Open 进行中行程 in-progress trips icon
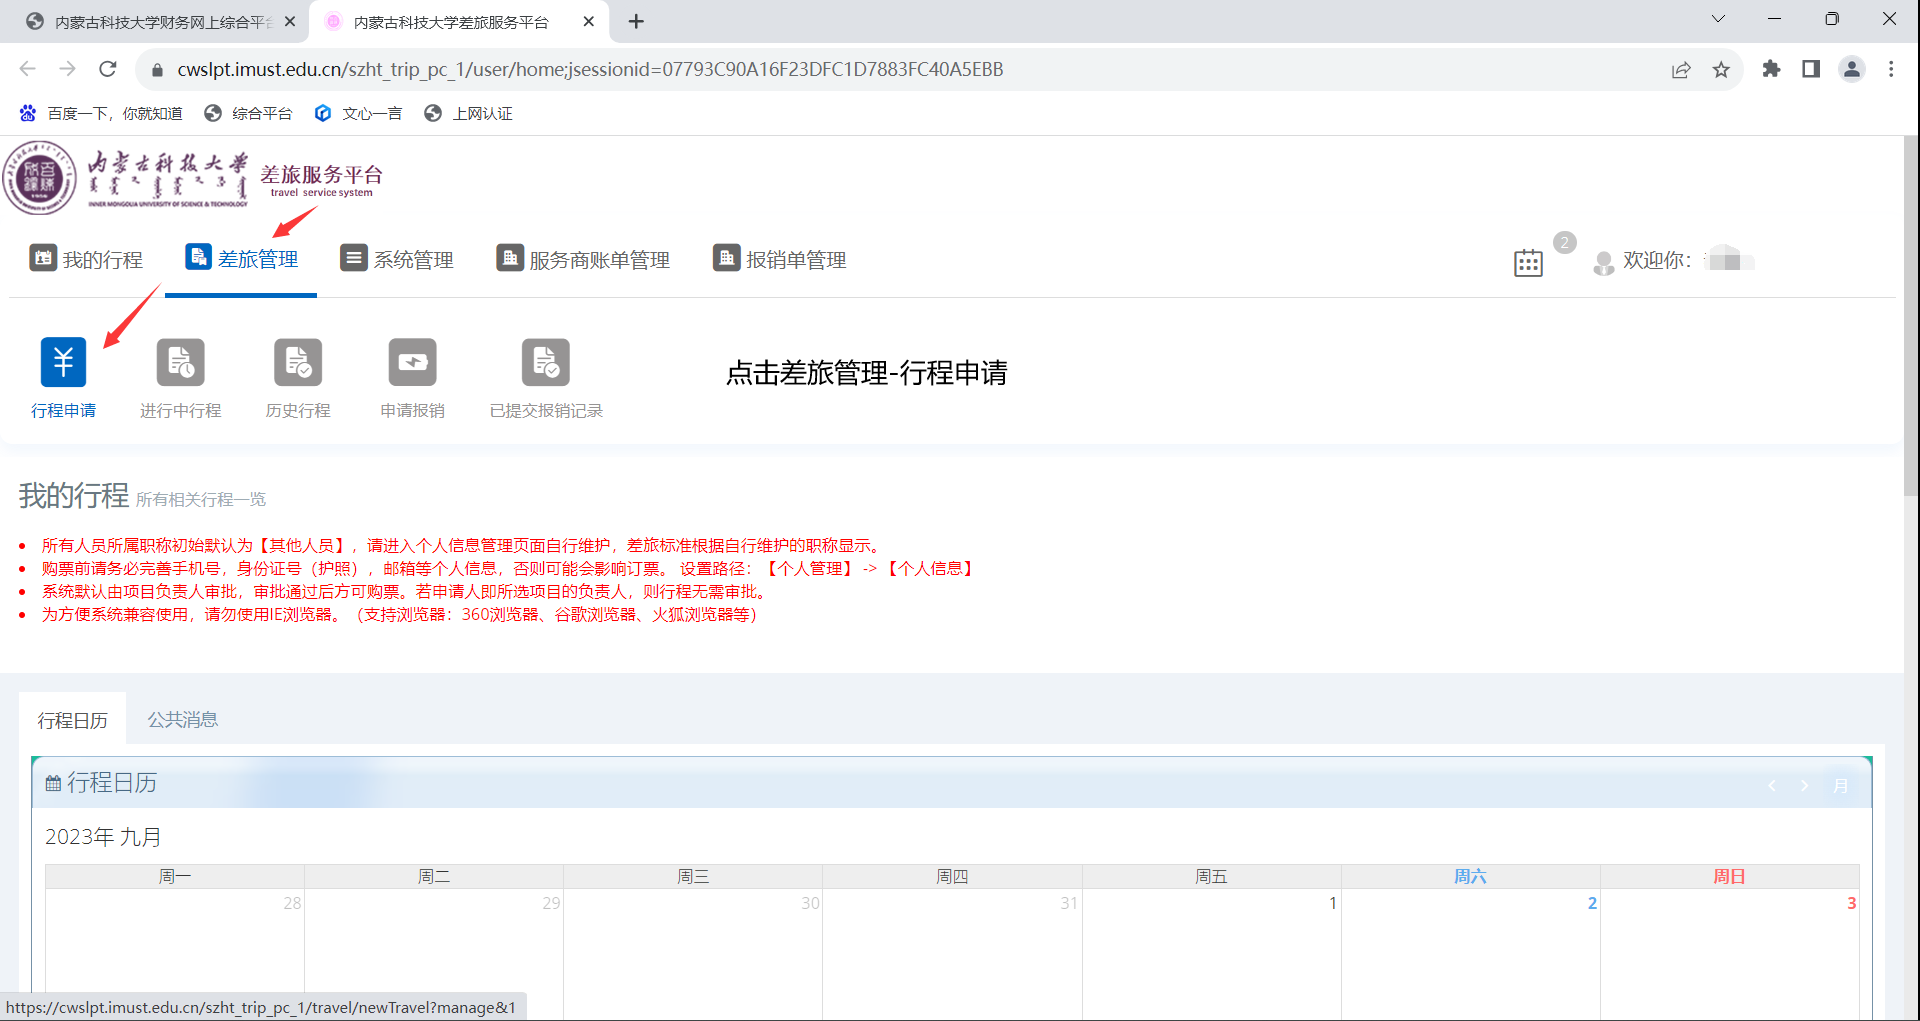The image size is (1920, 1021). [x=180, y=362]
